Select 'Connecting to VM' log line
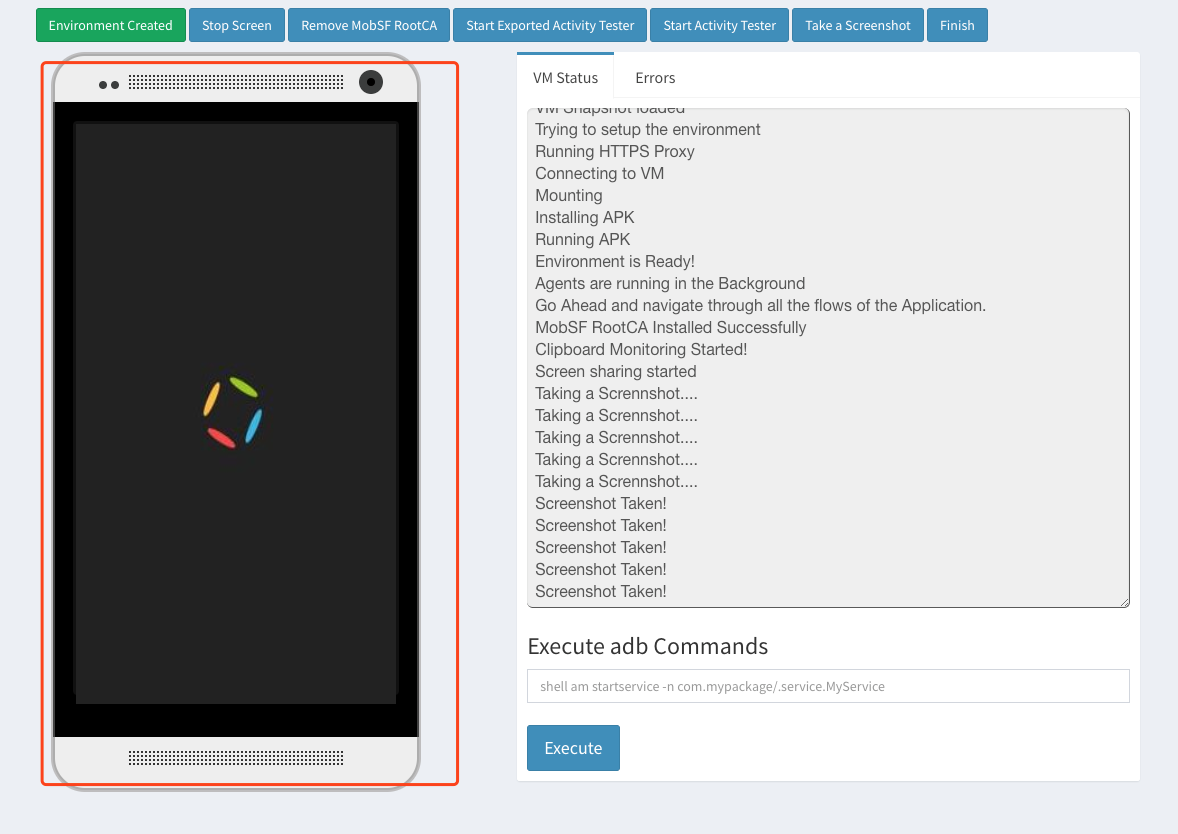The image size is (1178, 834). (600, 174)
